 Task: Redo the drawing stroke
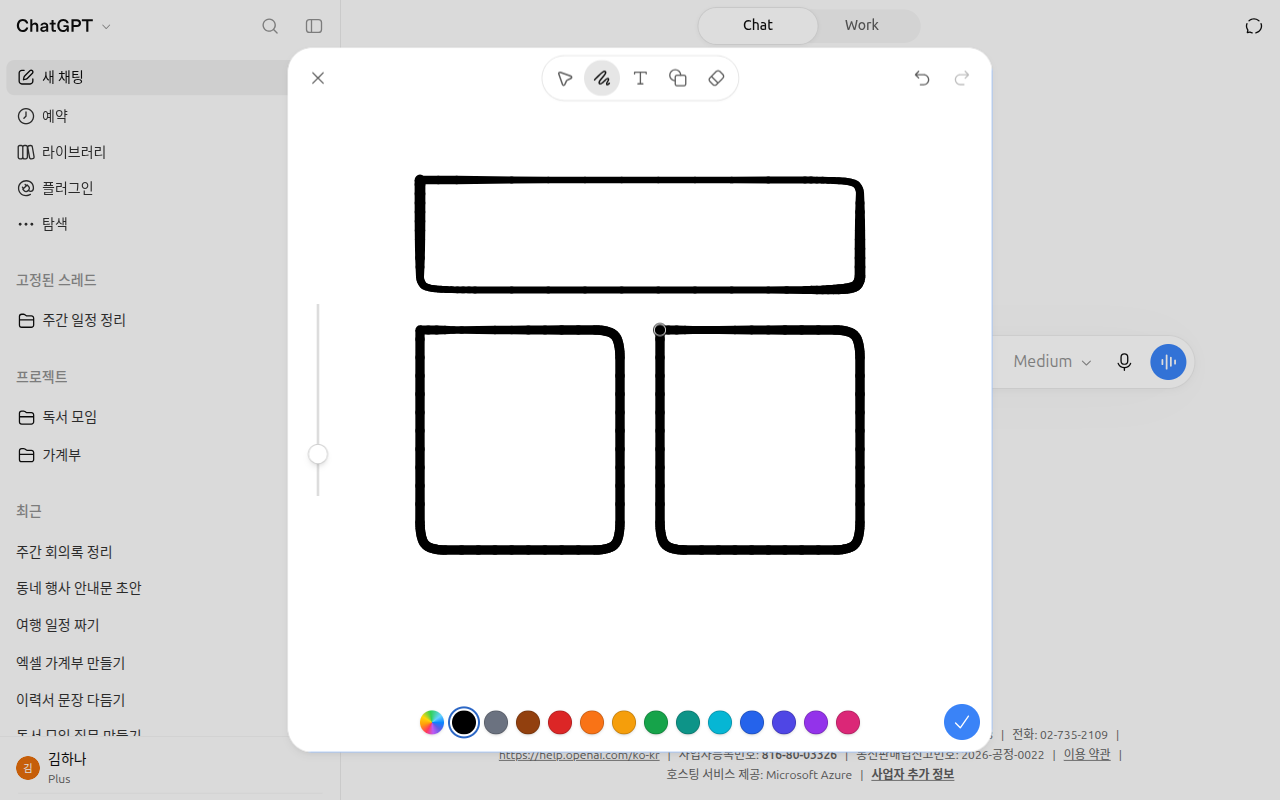[x=962, y=78]
